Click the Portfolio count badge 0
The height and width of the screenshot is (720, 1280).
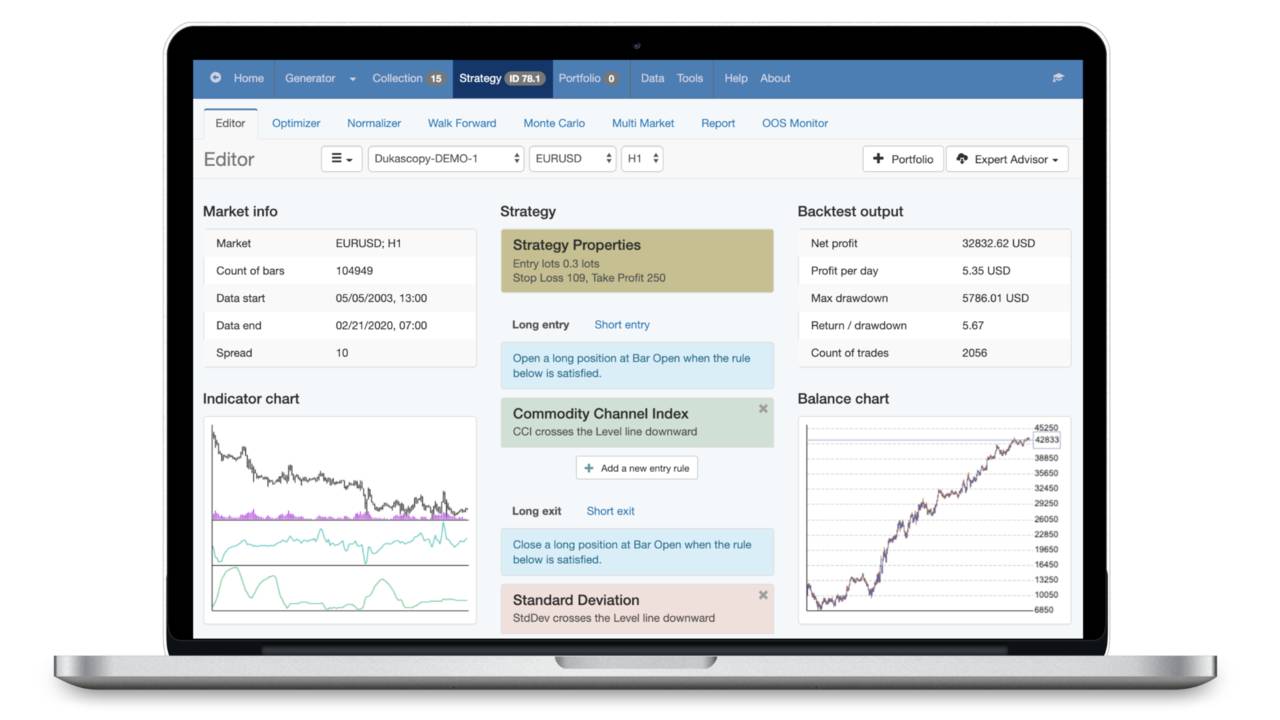tap(611, 79)
